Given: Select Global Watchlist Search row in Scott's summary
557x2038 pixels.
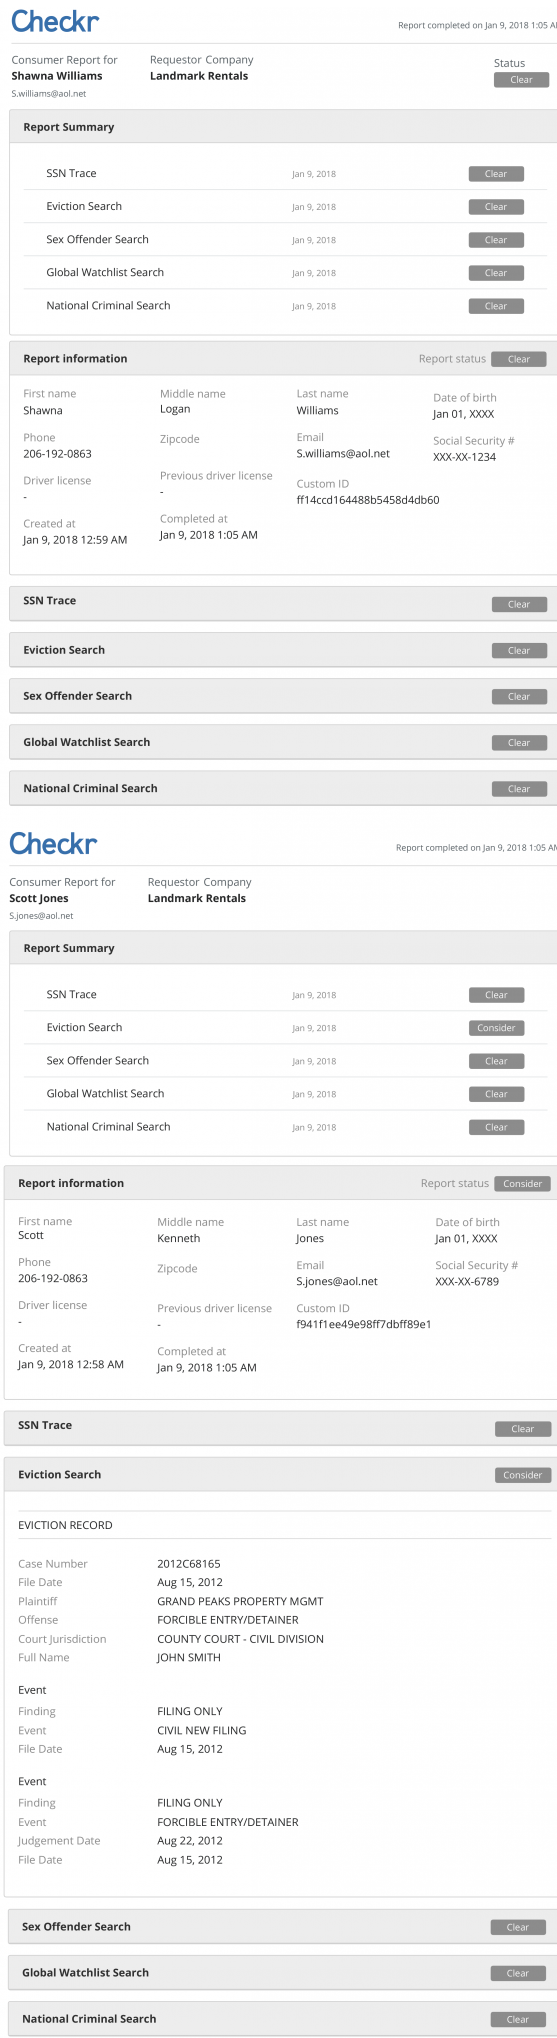Looking at the screenshot, I should tap(285, 1094).
